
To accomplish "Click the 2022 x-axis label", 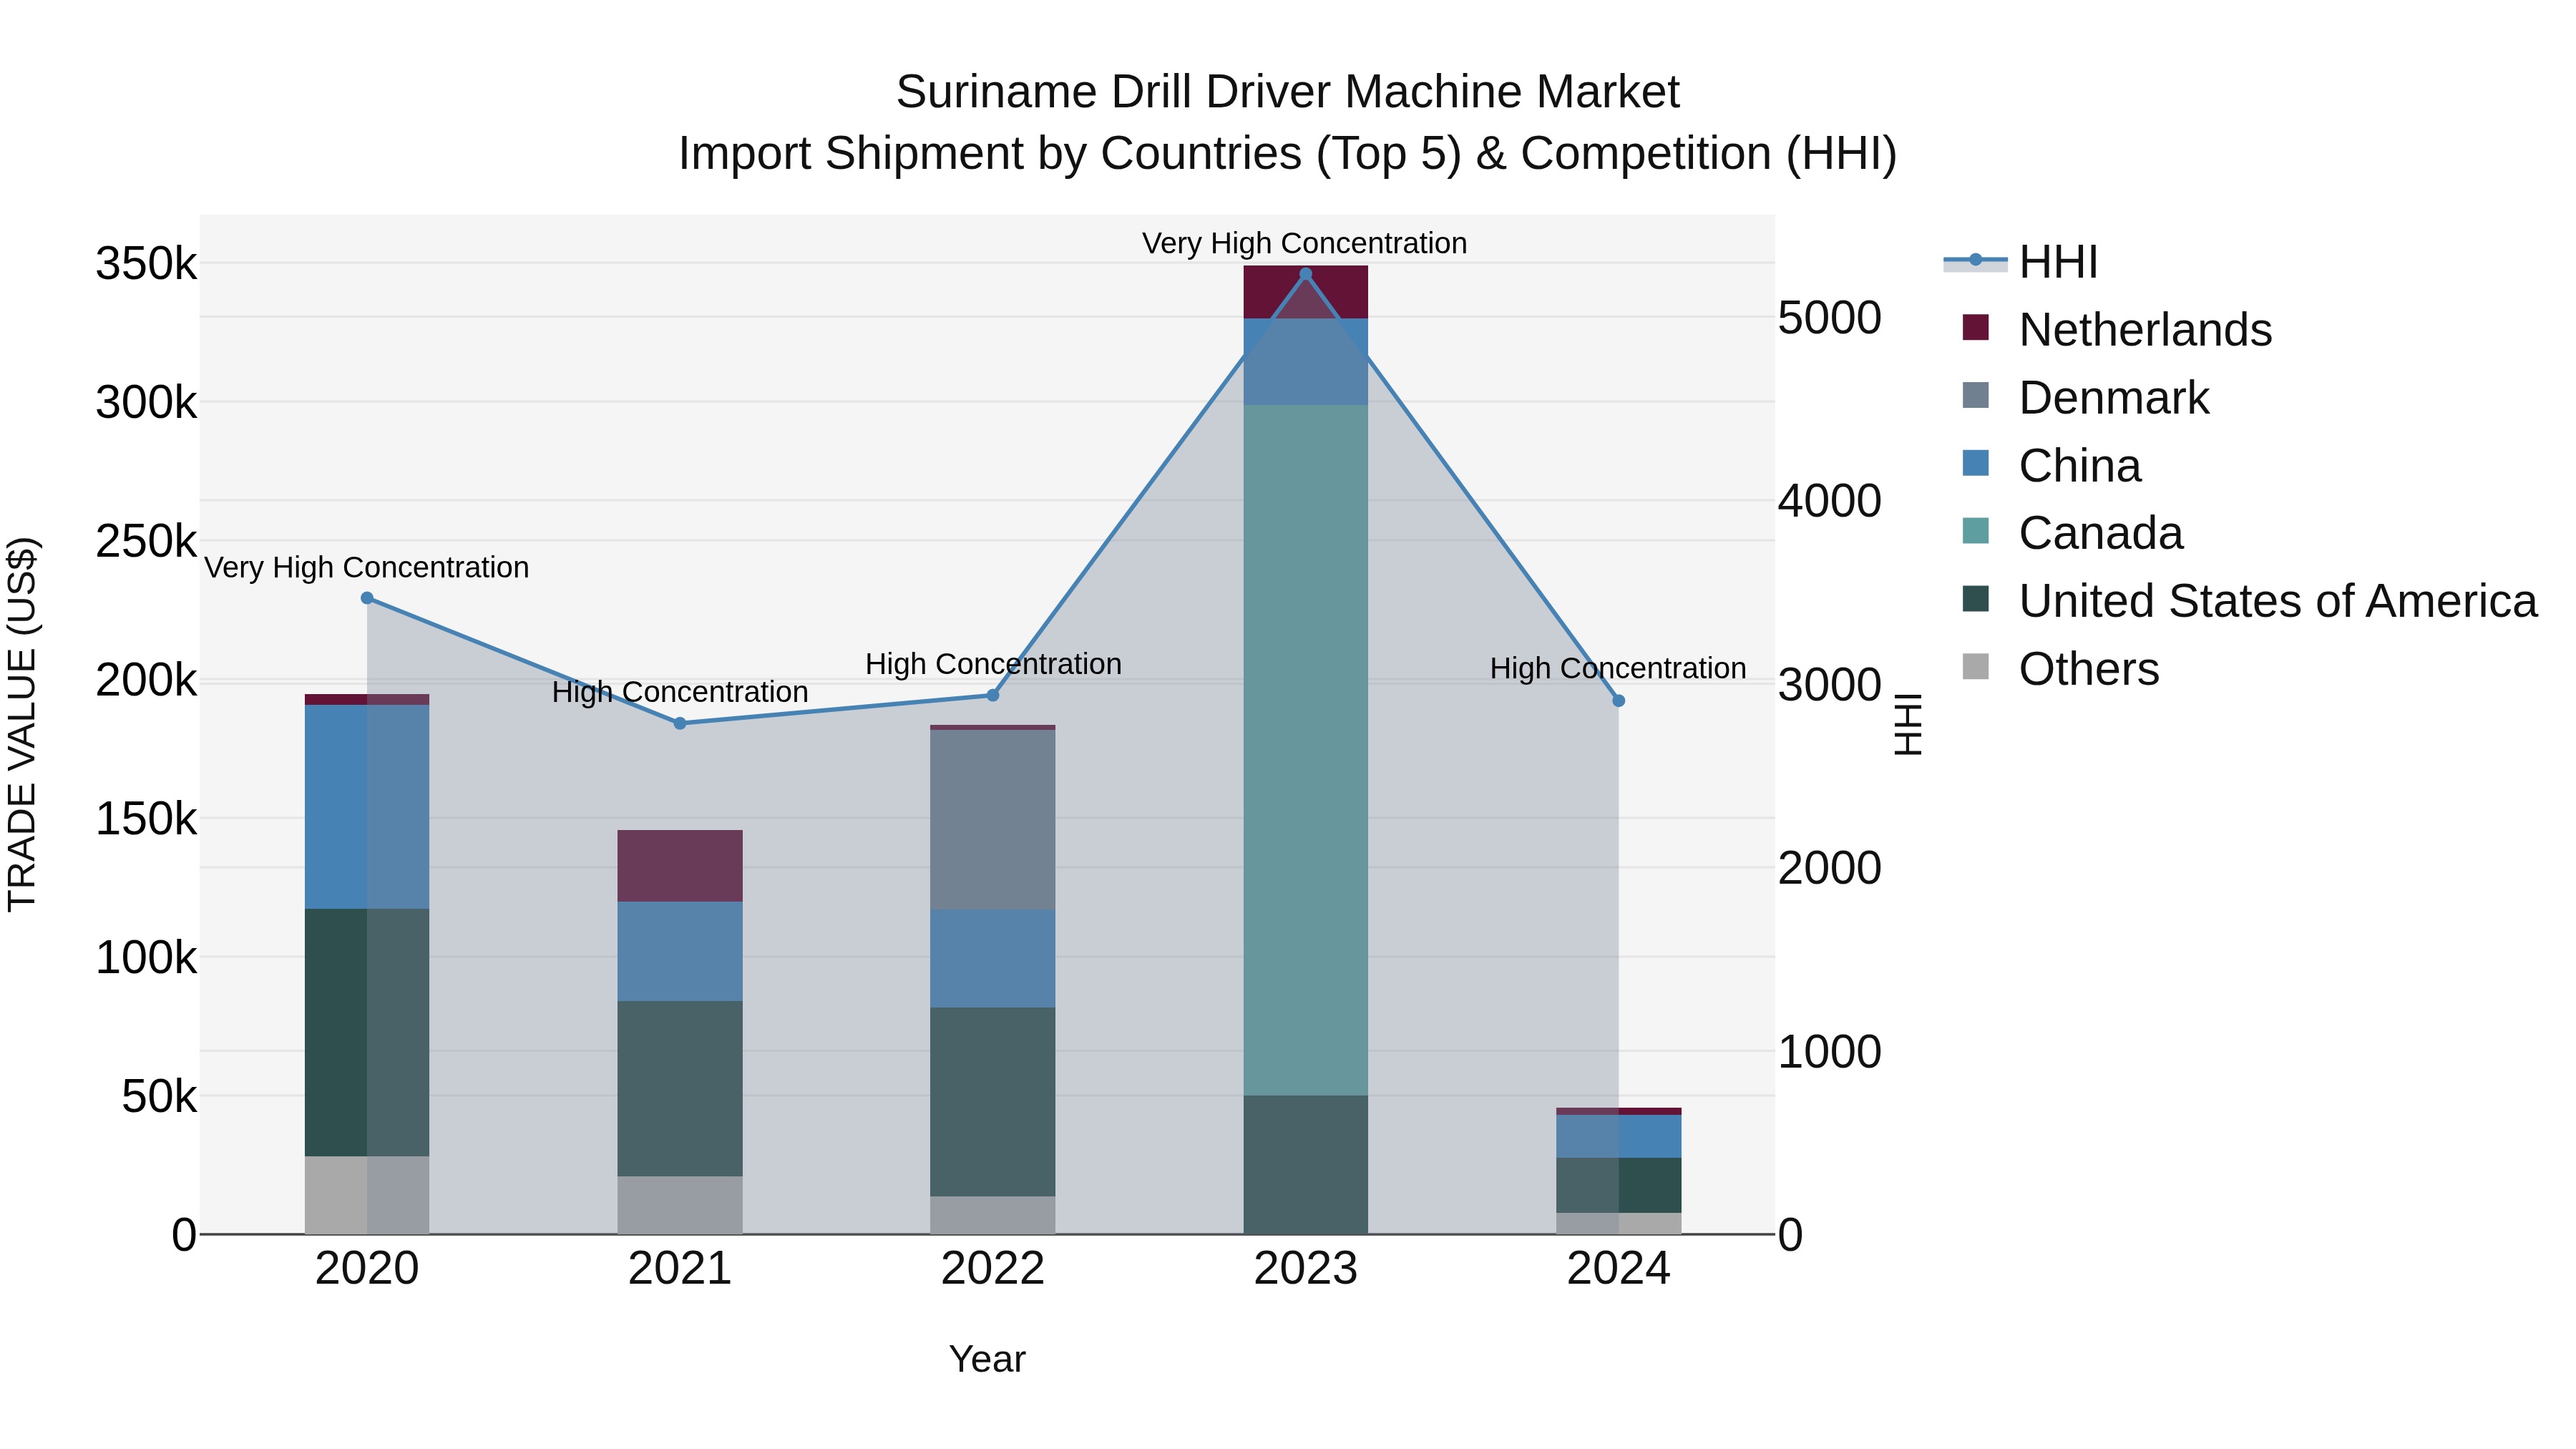I will click(993, 1269).
